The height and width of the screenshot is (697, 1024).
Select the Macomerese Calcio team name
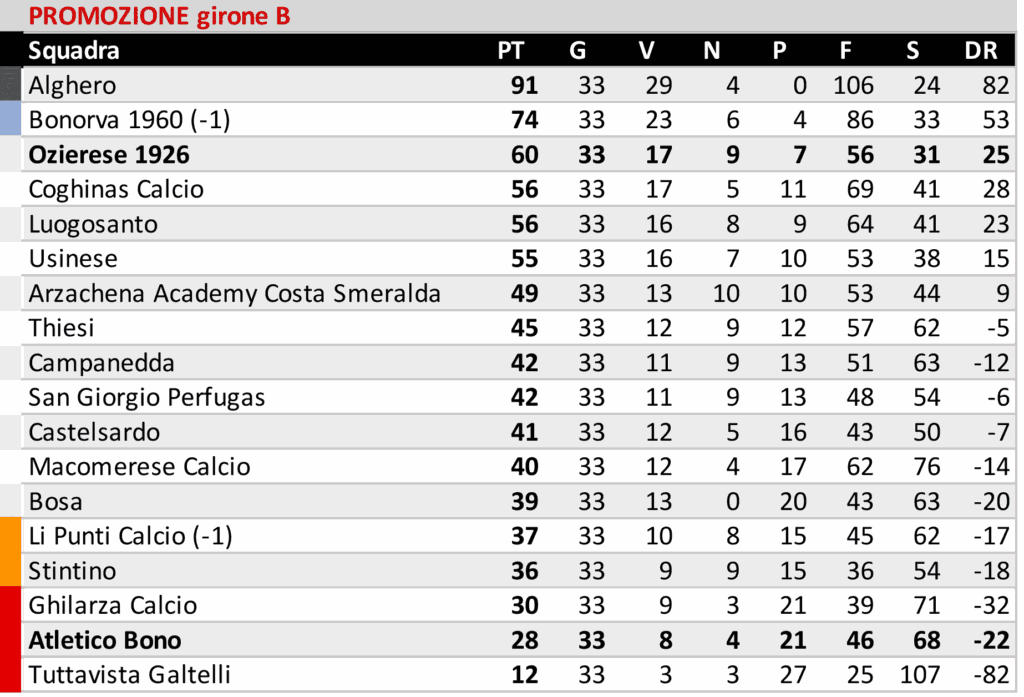tap(139, 467)
